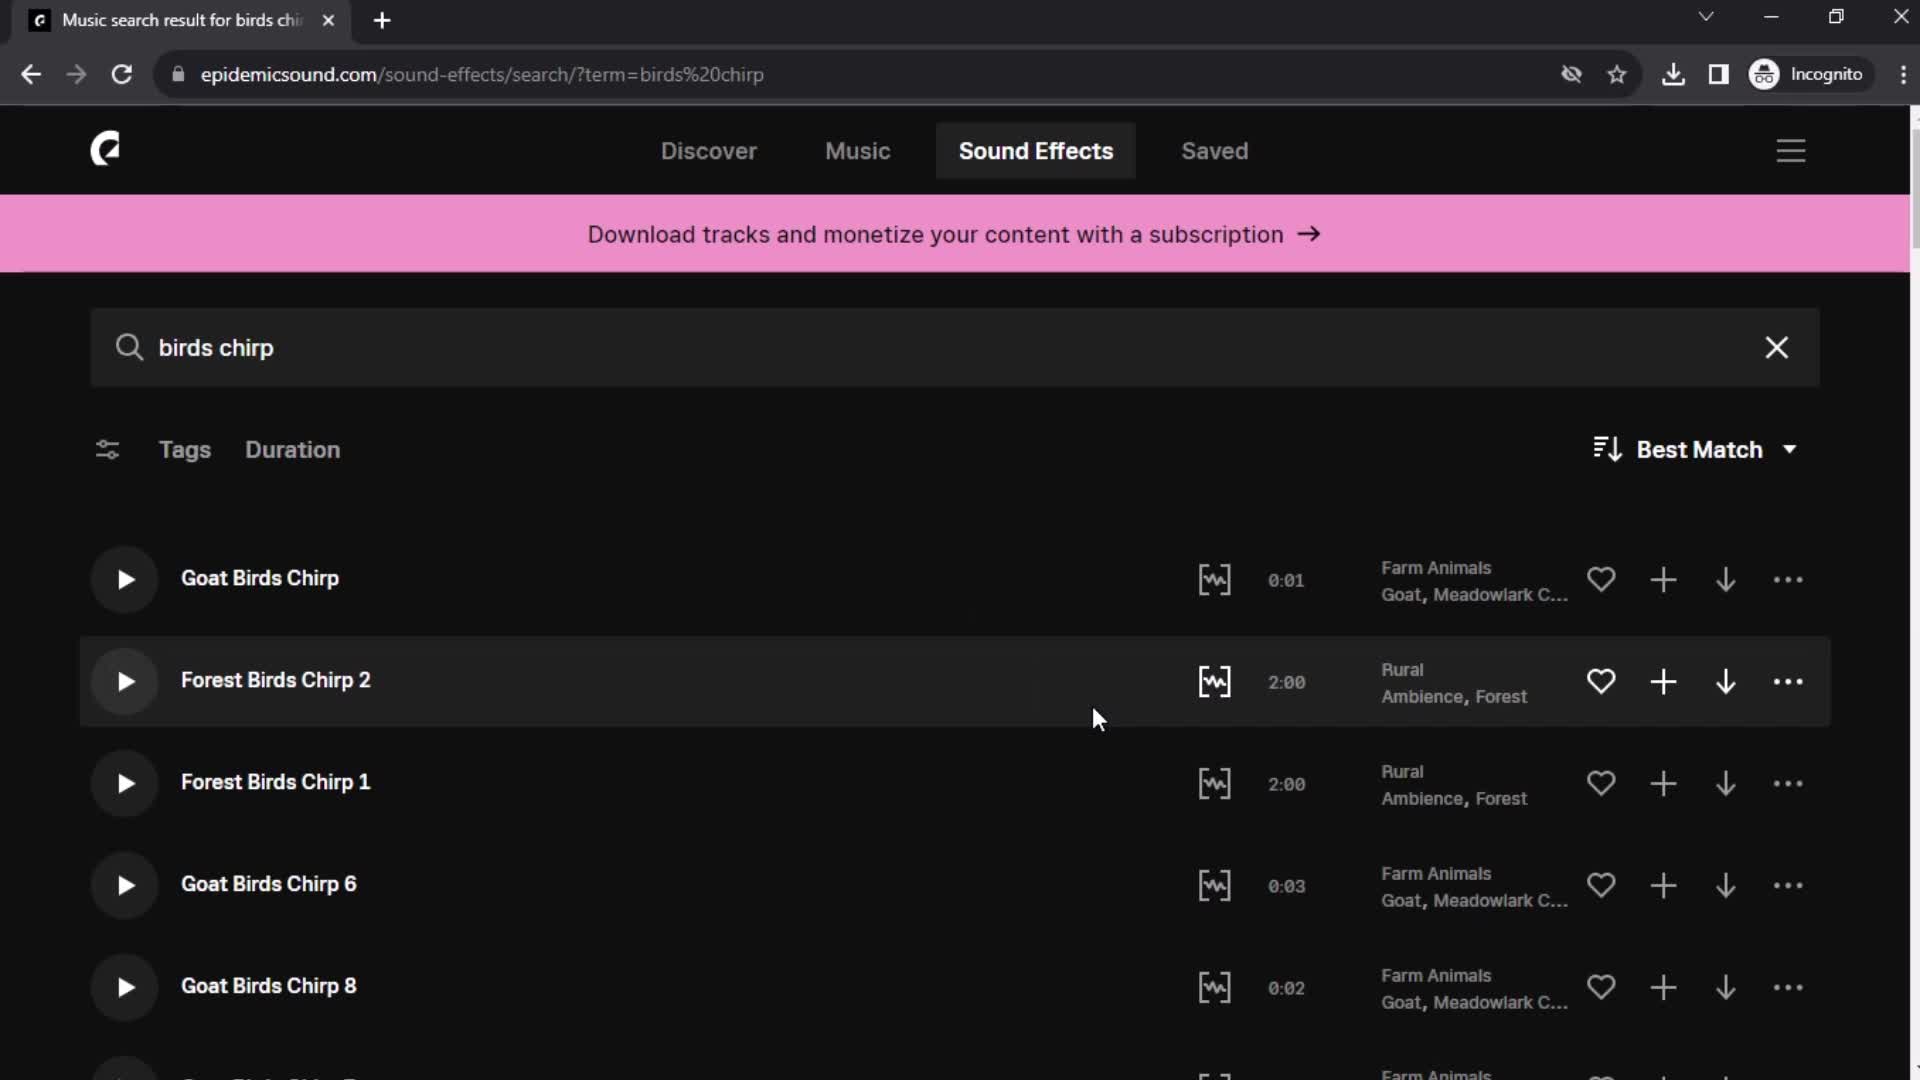Viewport: 1920px width, 1080px height.
Task: Find similar sounds for Goat Birds Chirp 8
Action: (1214, 988)
